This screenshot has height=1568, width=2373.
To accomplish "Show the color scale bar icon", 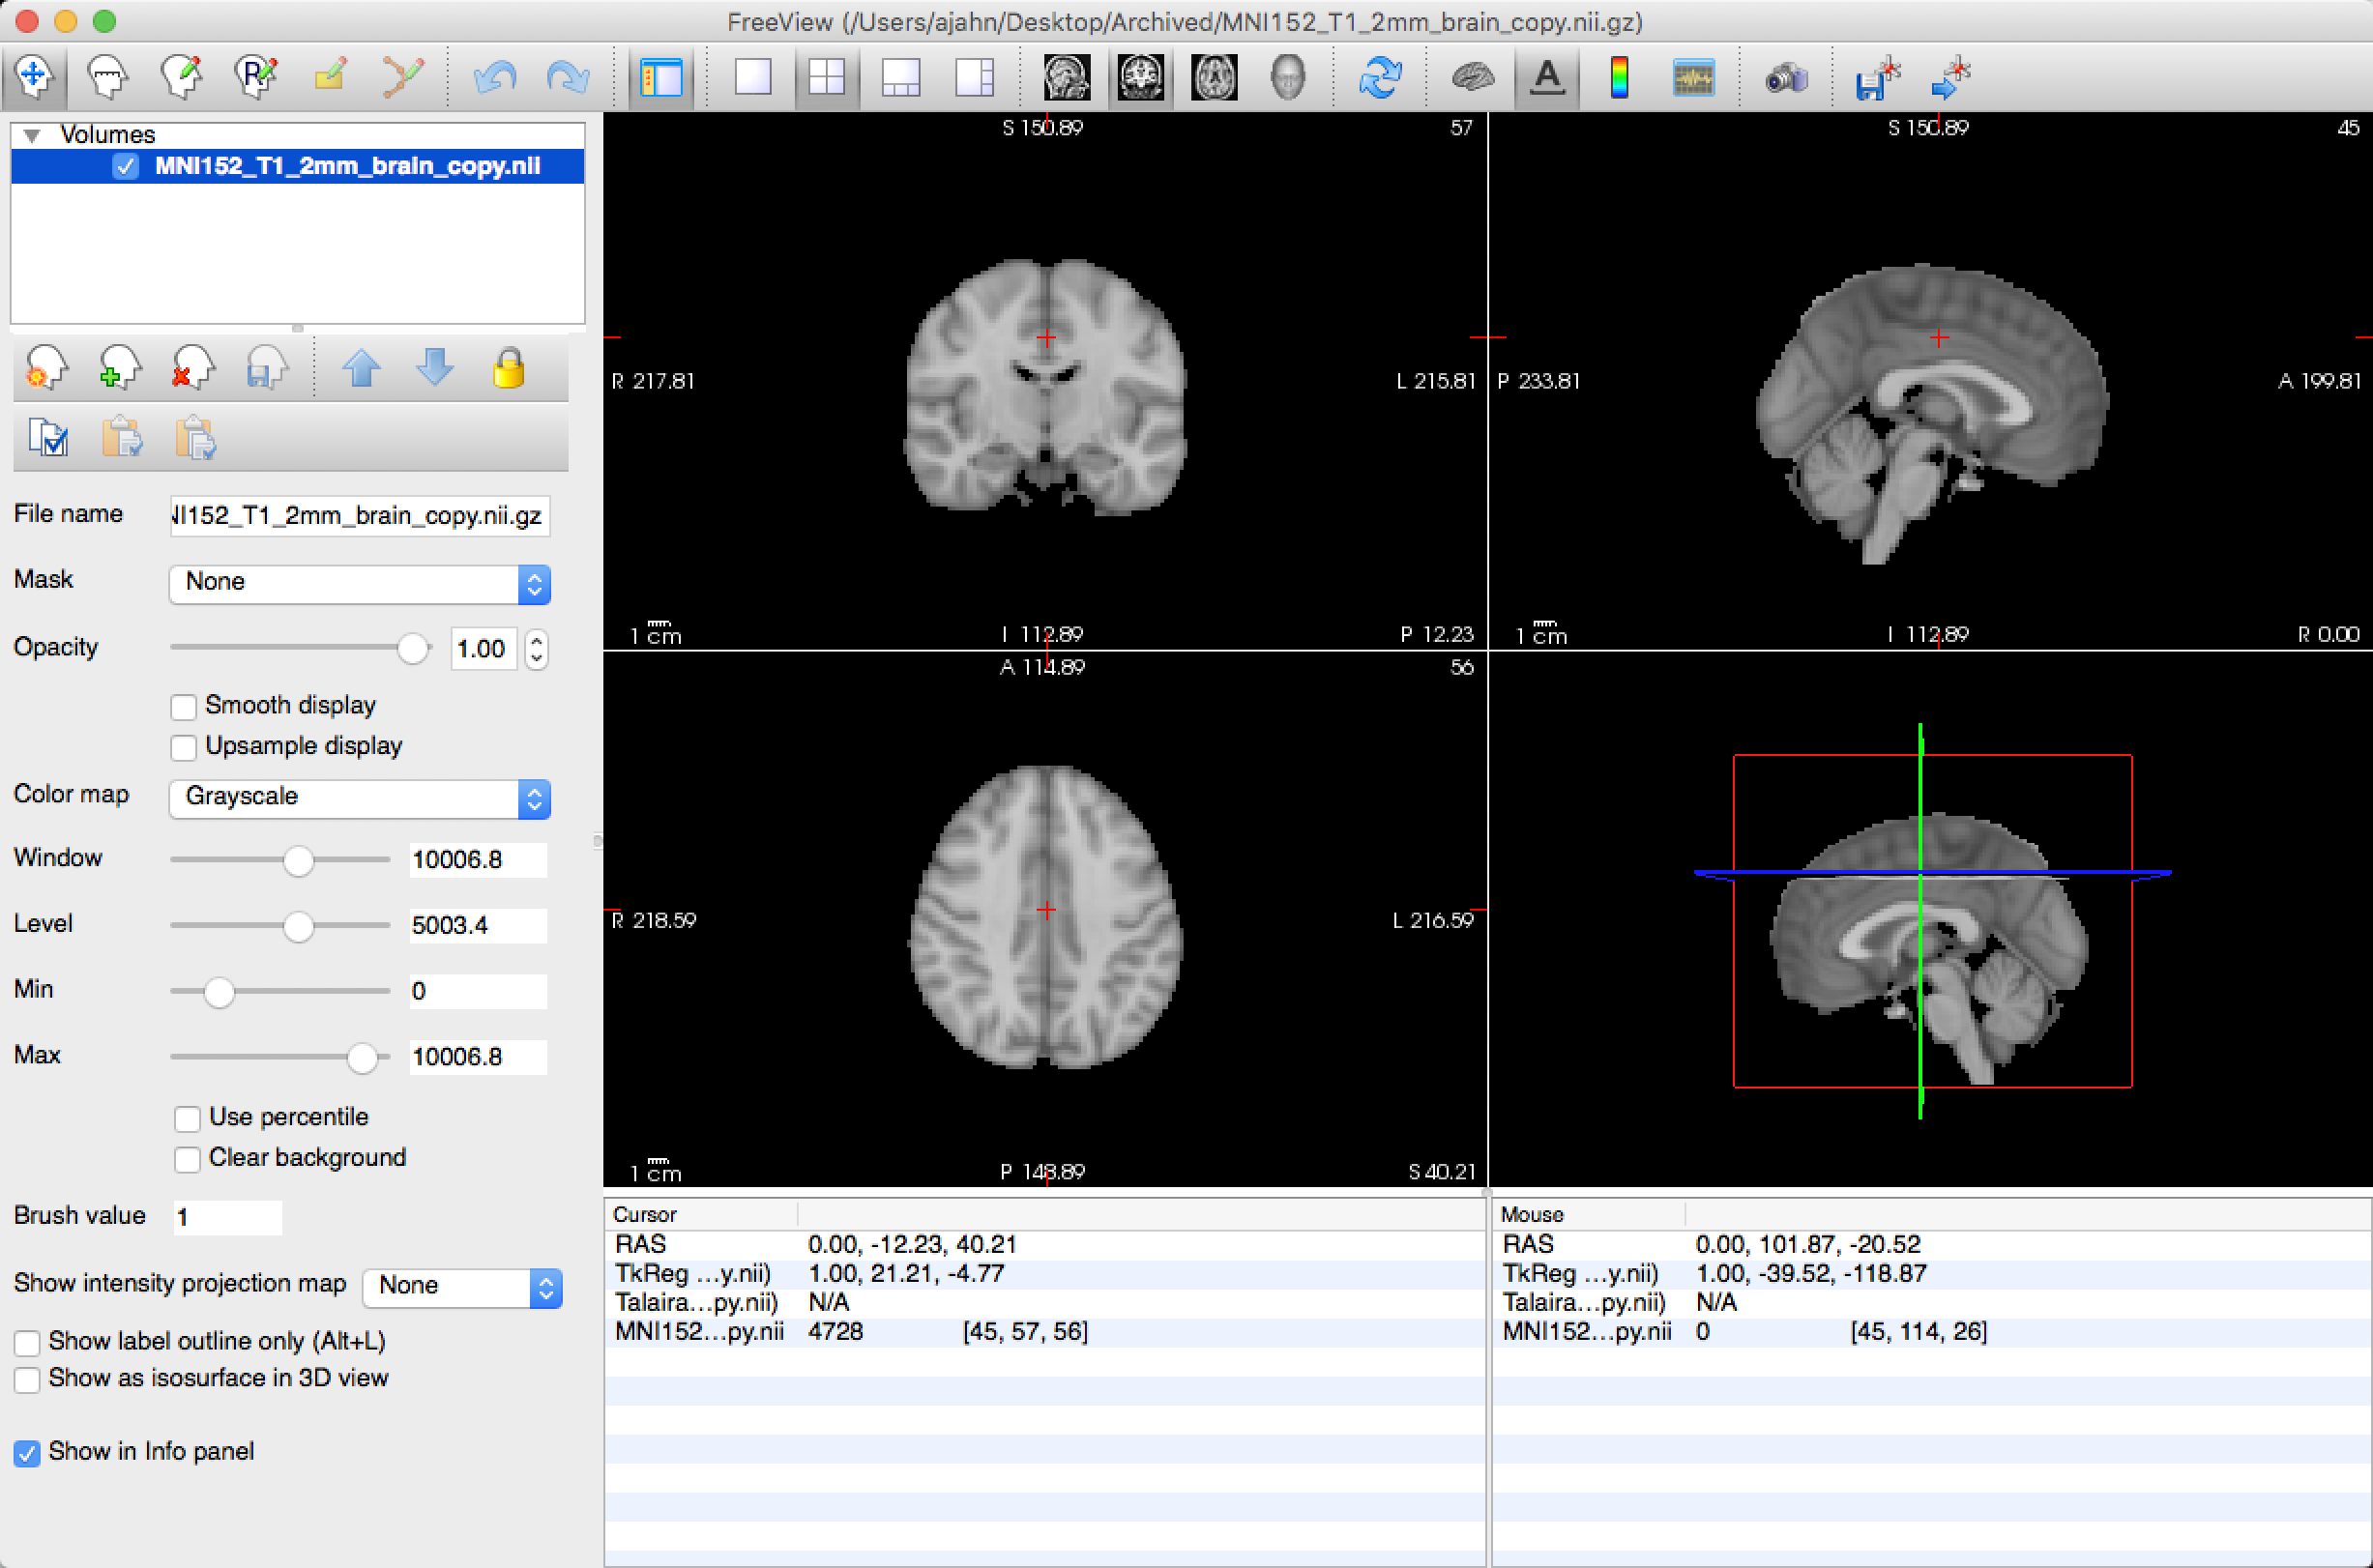I will (1620, 77).
